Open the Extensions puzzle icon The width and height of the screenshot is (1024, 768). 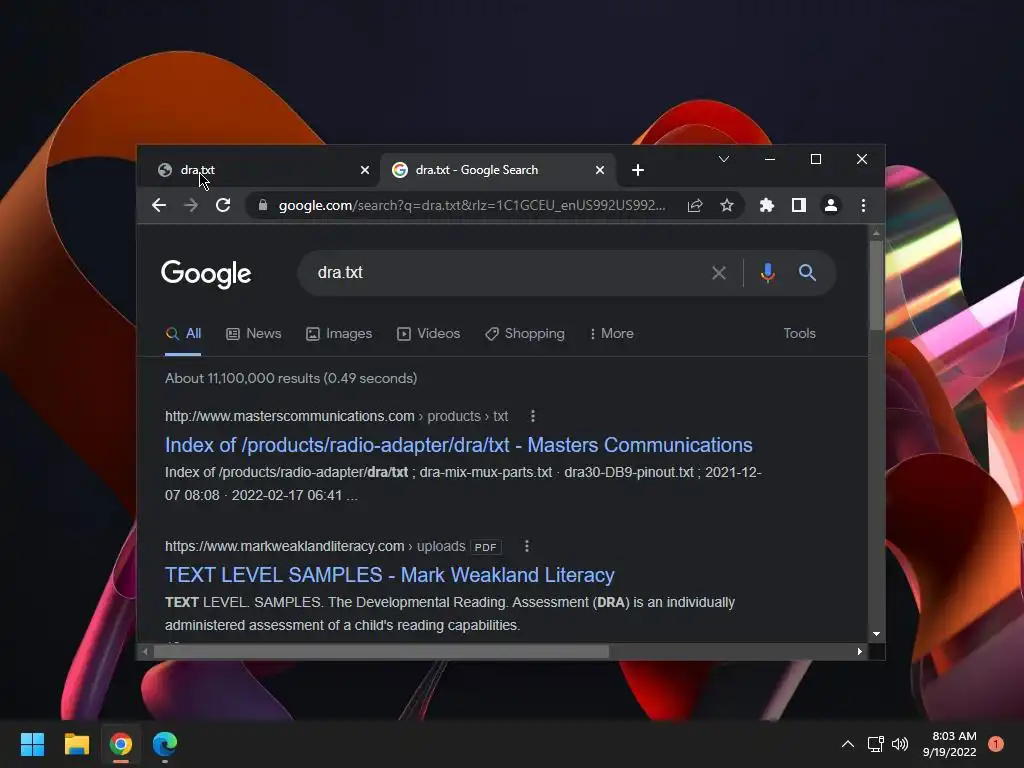pyautogui.click(x=767, y=205)
